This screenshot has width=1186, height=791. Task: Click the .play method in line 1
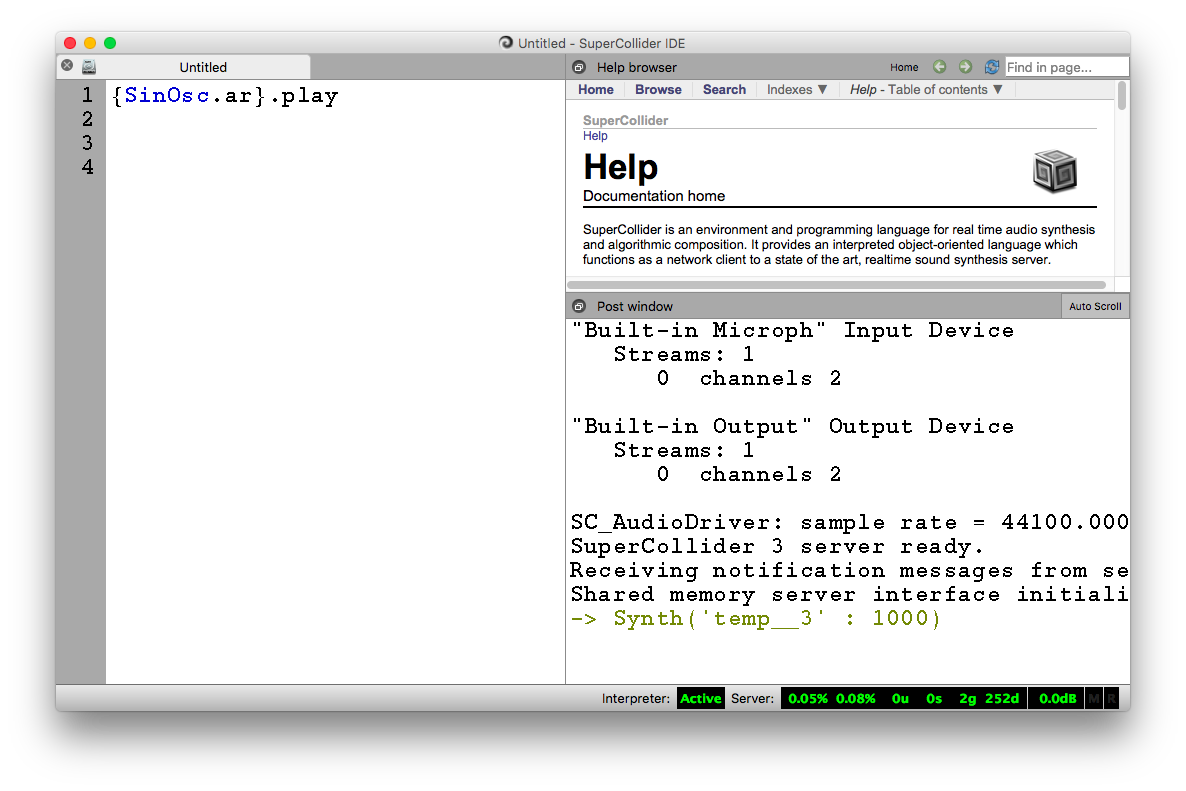(303, 96)
